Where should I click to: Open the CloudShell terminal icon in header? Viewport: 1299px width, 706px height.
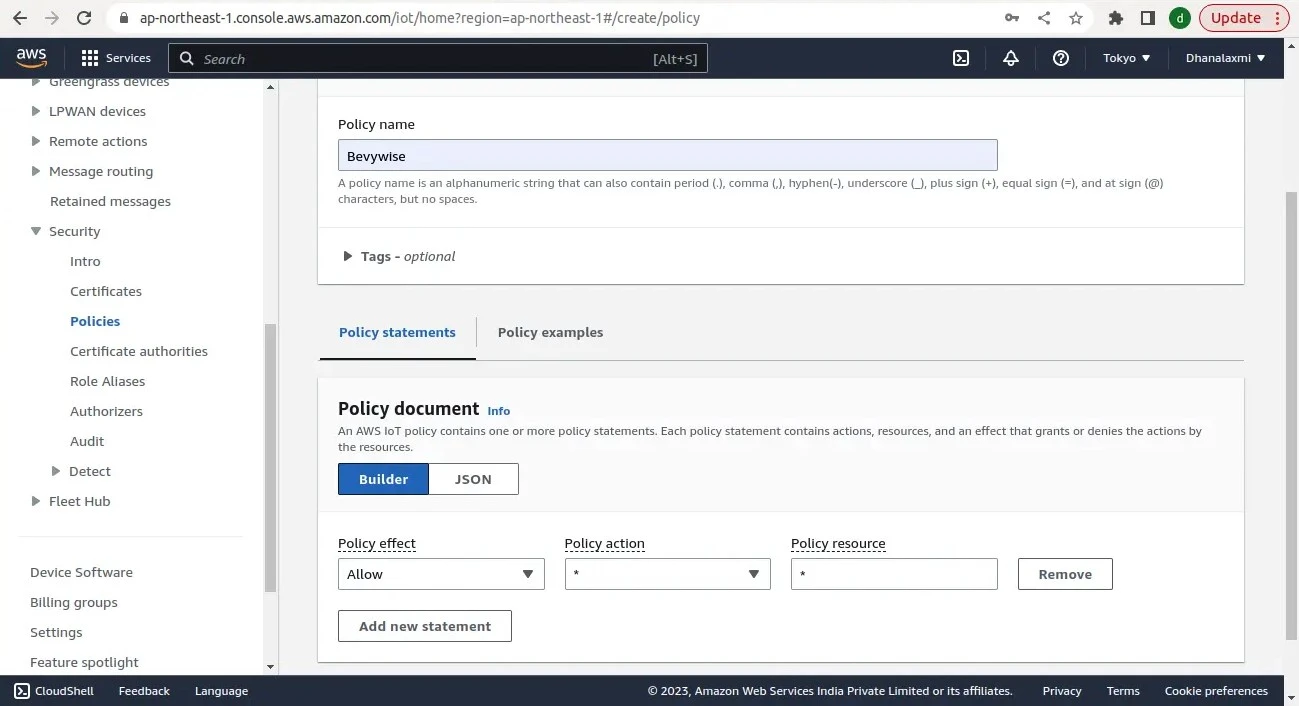(961, 58)
